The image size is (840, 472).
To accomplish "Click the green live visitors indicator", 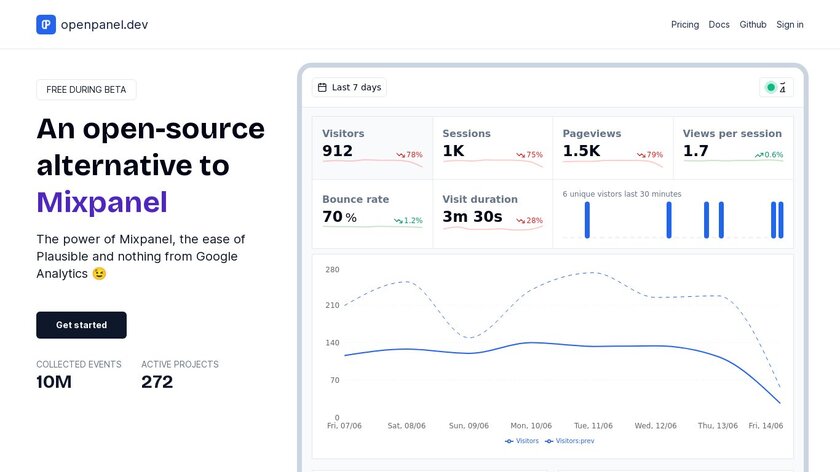I will point(771,88).
